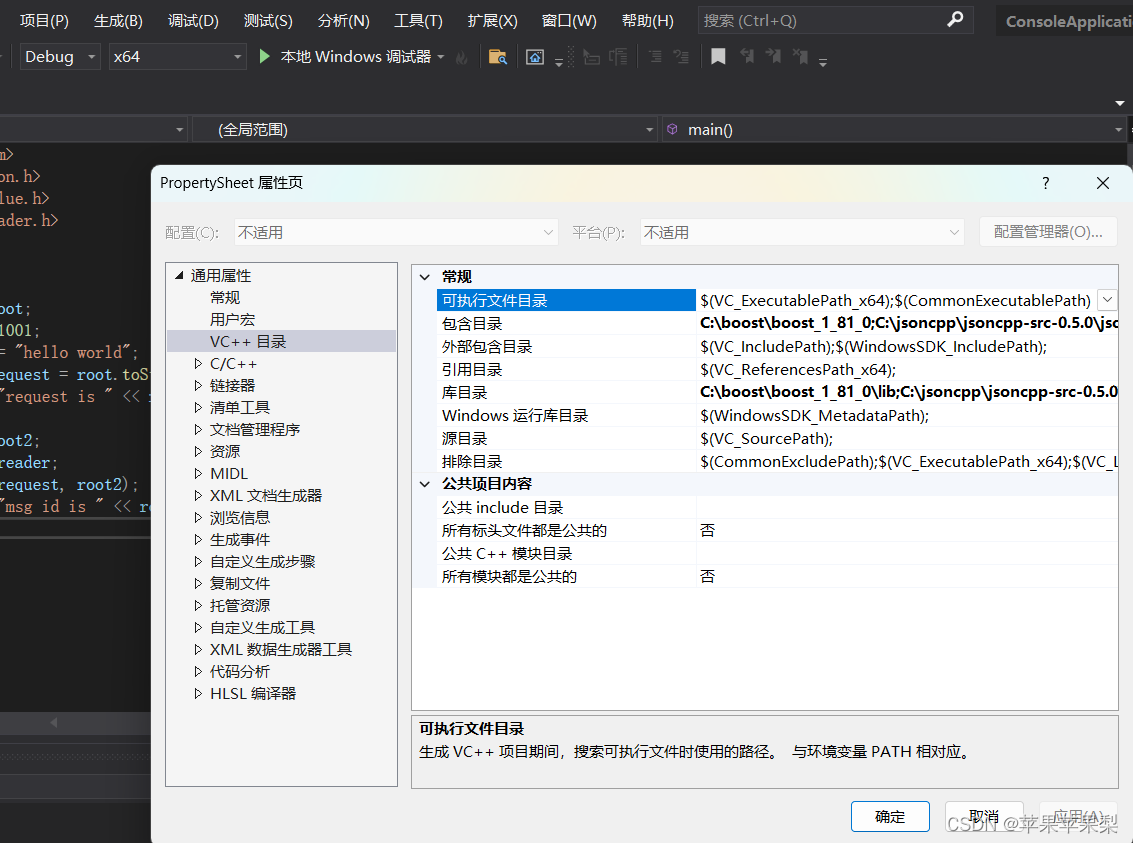Open the 帮助(H) menu
The image size is (1133, 843).
point(648,20)
